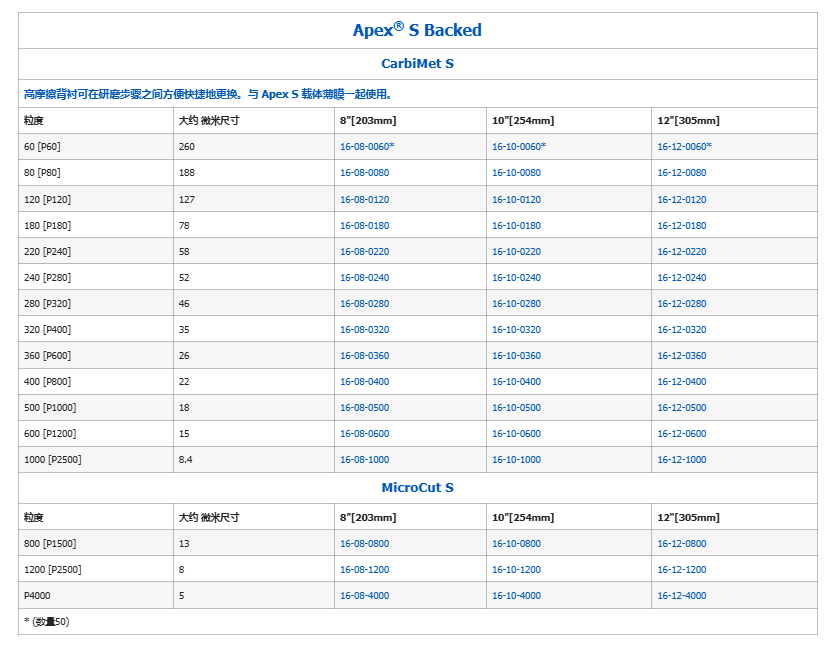
Task: Click the MicroCut S heading
Action: [417, 488]
